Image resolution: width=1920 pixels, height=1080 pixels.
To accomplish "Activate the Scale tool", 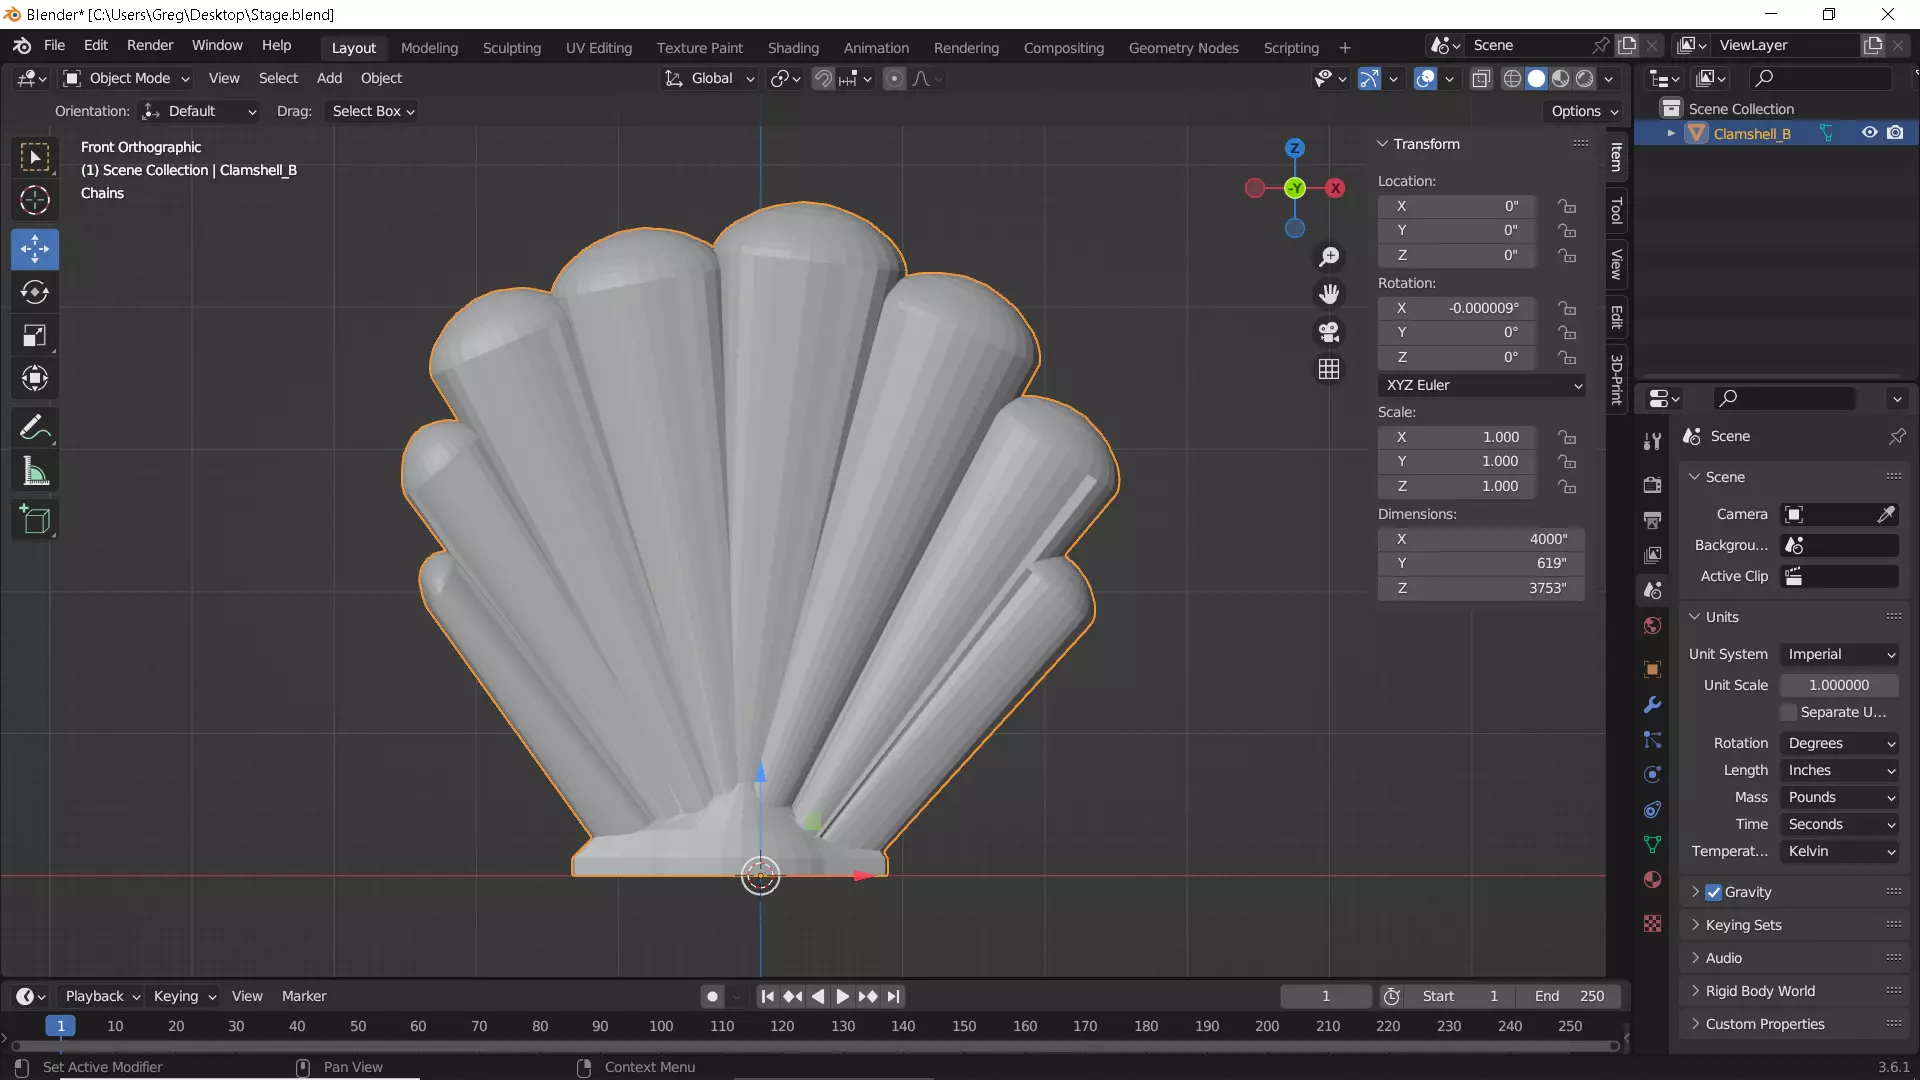I will 35,335.
